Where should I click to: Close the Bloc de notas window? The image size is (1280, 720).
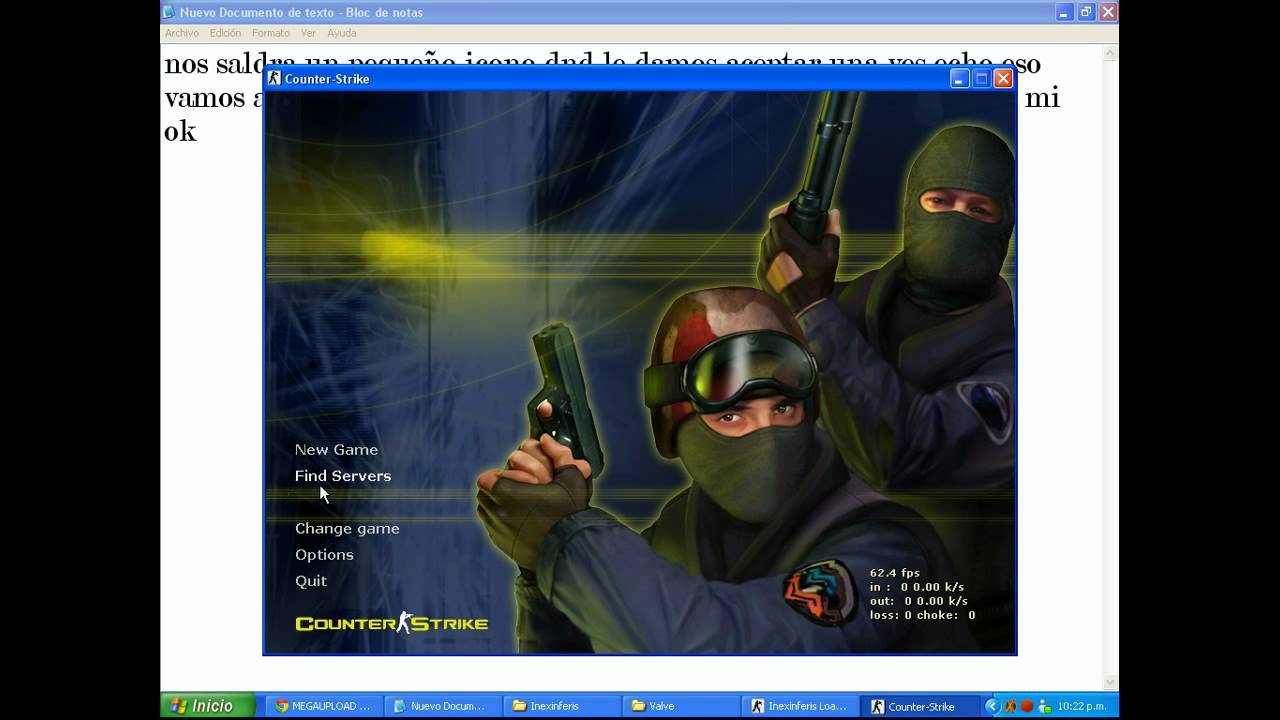(x=1108, y=12)
